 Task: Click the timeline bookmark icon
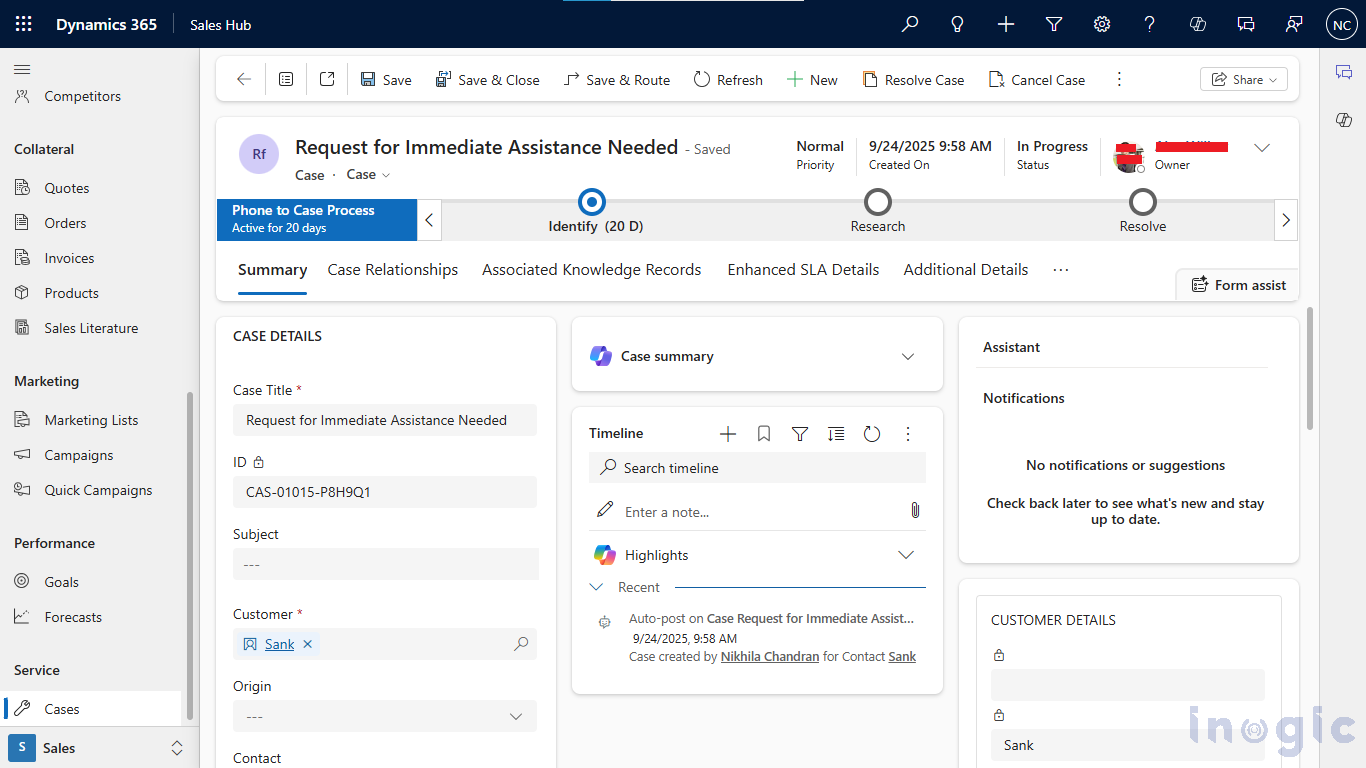tap(764, 434)
